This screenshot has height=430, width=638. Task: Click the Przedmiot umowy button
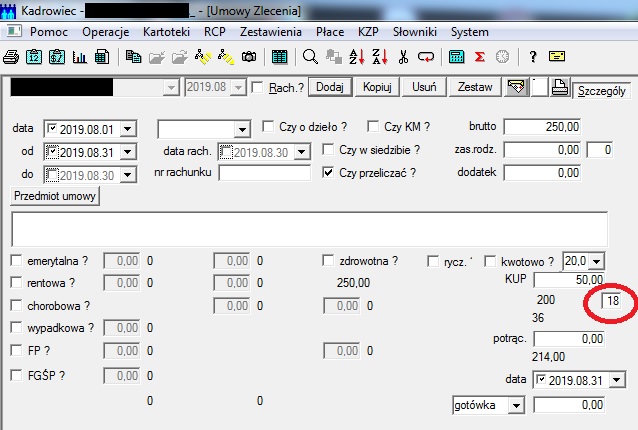coord(55,196)
